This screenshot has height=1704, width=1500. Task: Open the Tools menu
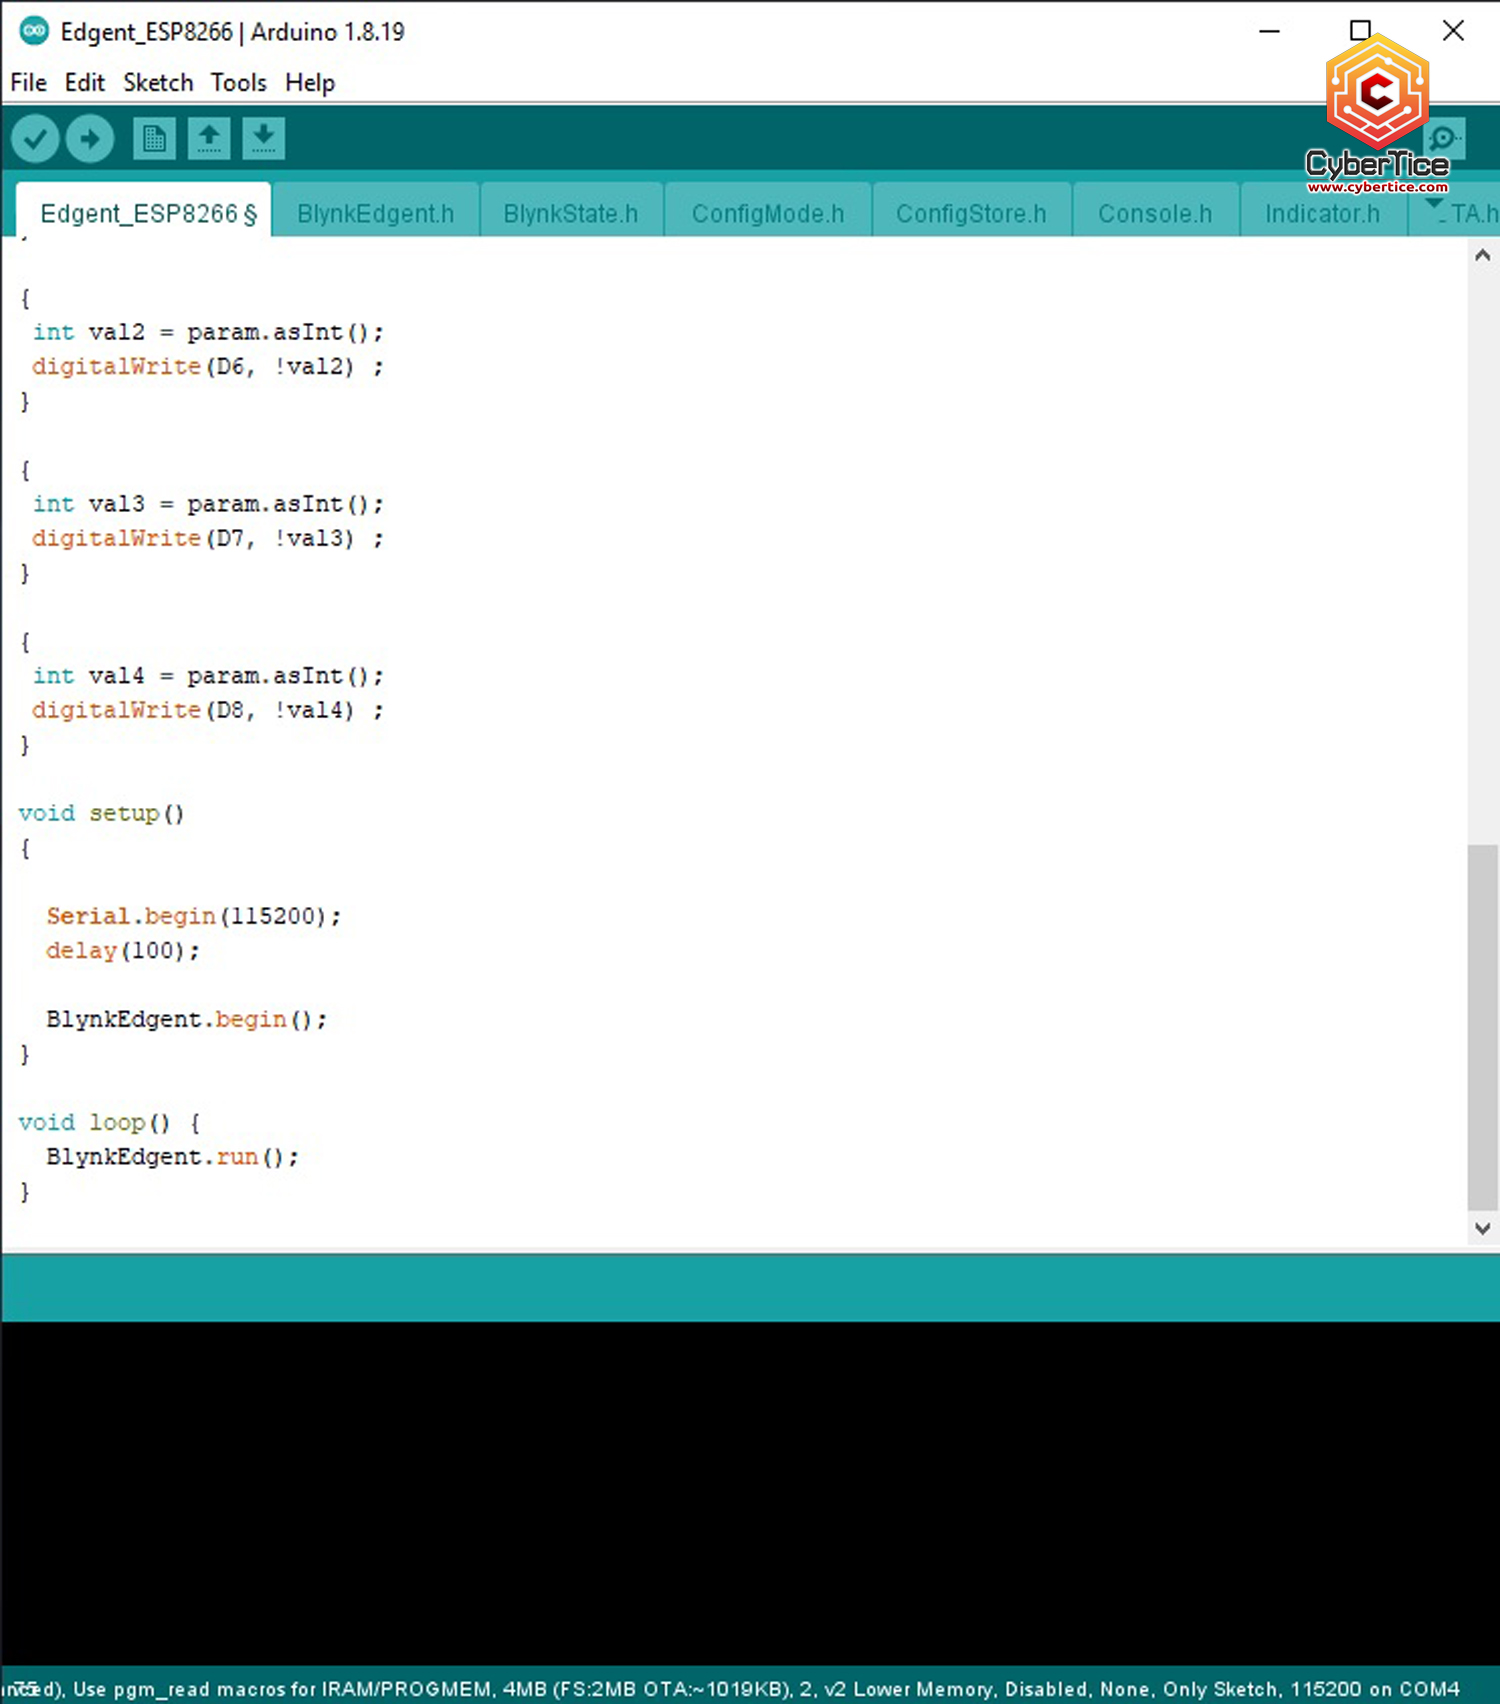pyautogui.click(x=238, y=83)
